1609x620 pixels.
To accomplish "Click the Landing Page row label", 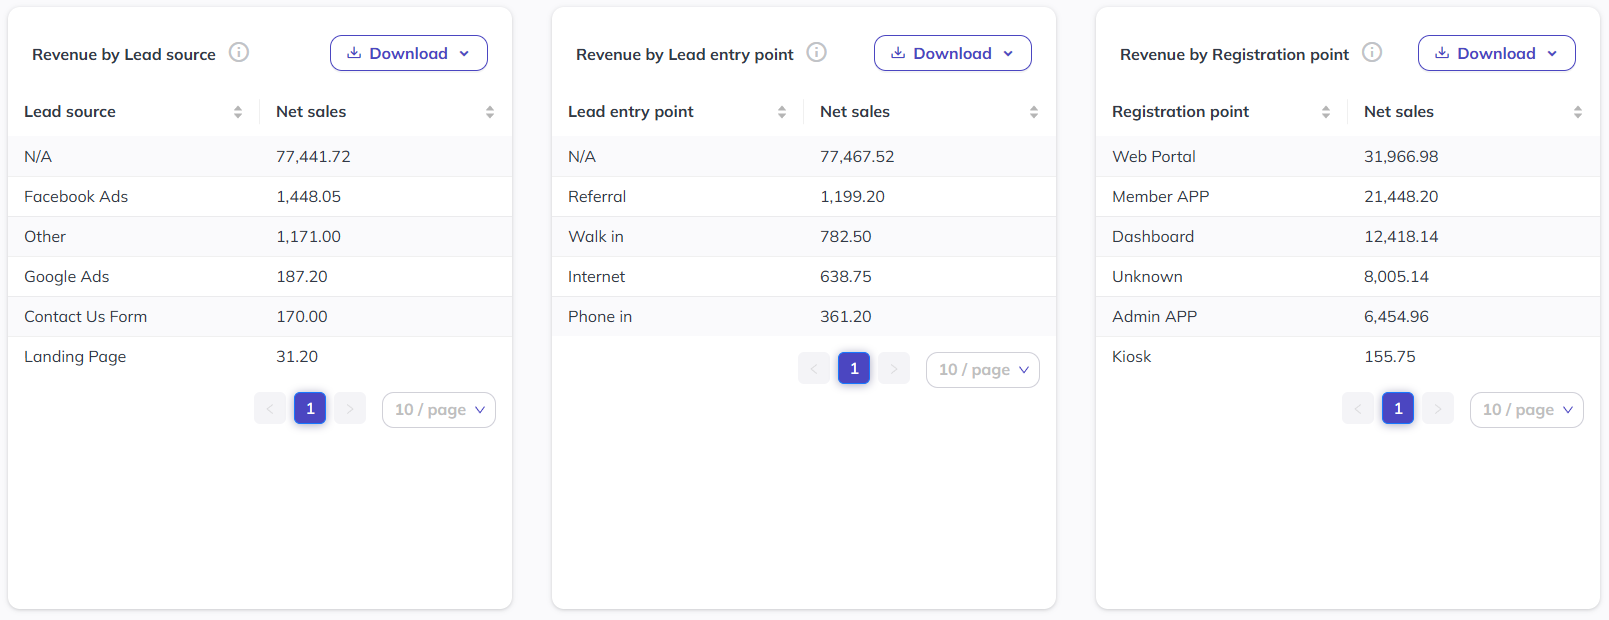I will 75,357.
